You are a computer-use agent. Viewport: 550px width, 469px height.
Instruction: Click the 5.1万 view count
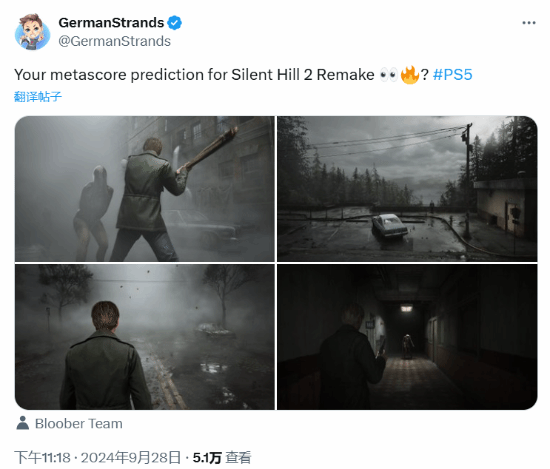click(207, 457)
